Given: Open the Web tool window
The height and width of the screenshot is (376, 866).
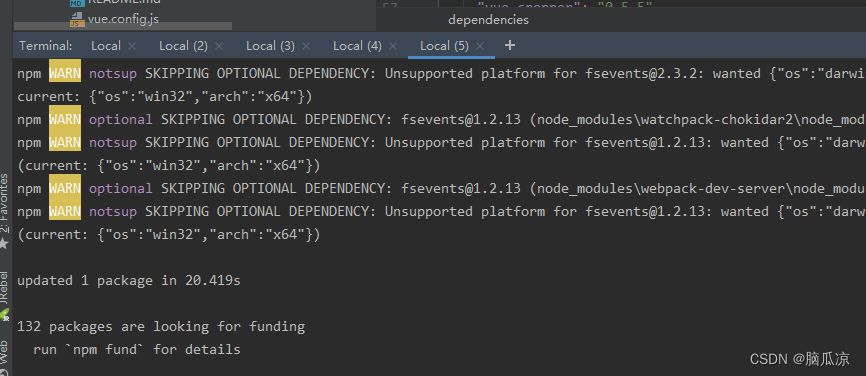Looking at the screenshot, I should [4, 351].
